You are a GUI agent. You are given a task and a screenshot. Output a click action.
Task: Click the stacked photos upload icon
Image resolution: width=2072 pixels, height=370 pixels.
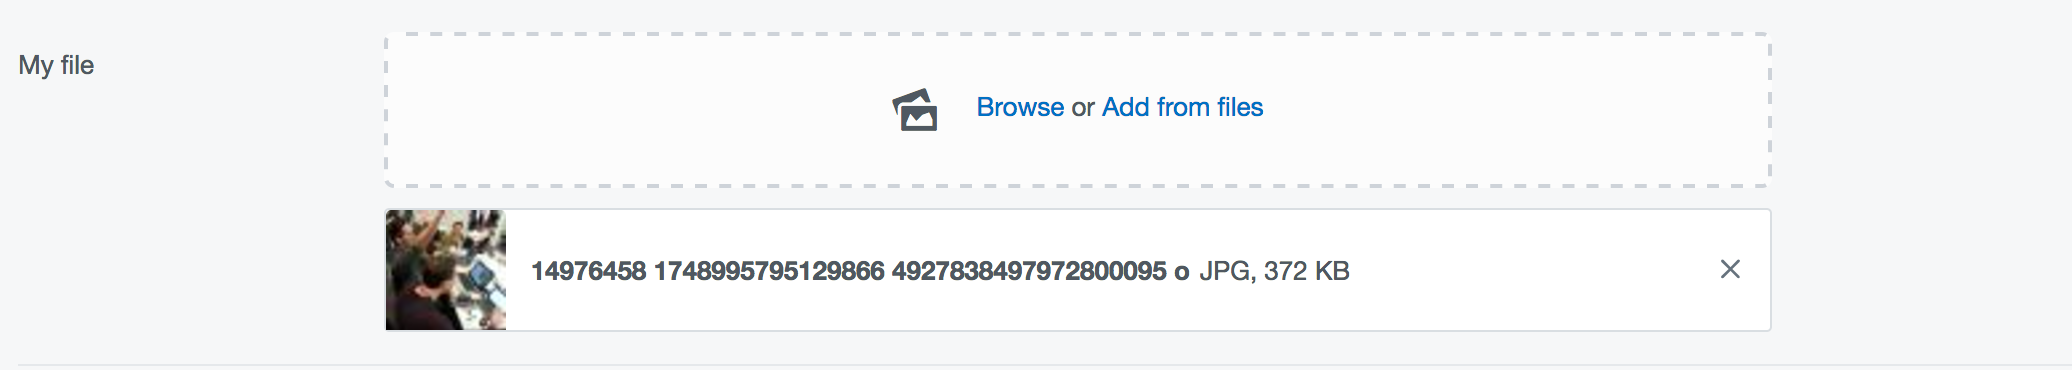[915, 110]
